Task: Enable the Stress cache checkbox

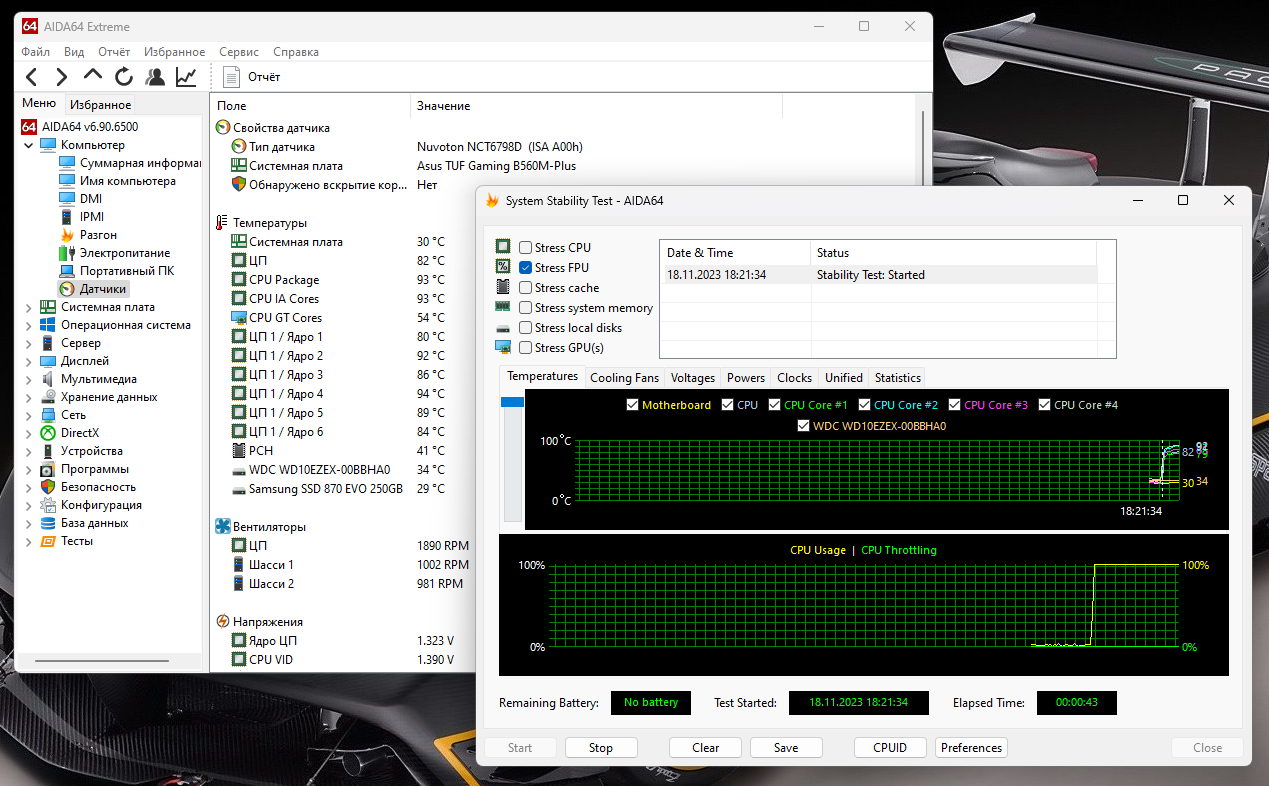Action: [525, 288]
